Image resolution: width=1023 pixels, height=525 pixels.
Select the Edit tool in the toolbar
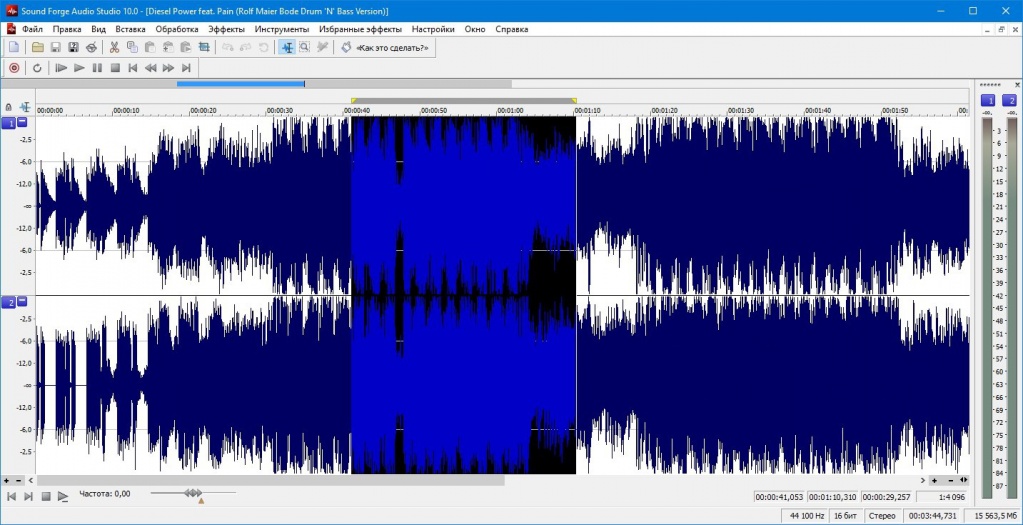pos(286,47)
